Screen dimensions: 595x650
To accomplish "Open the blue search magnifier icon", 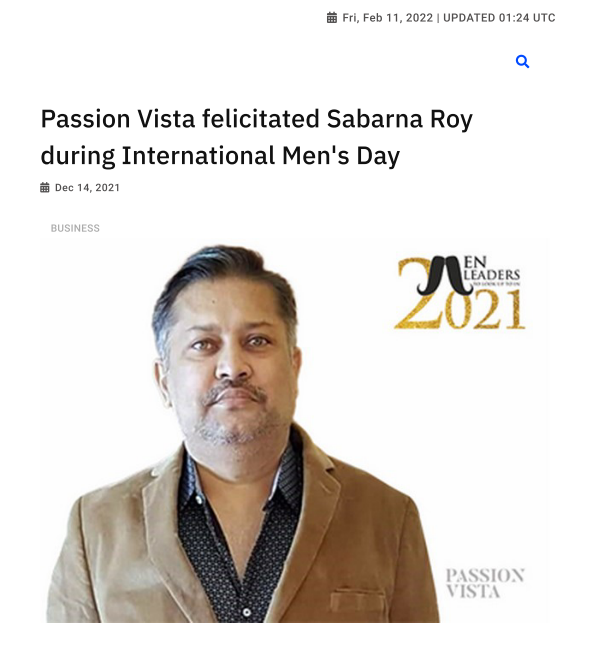I will (x=522, y=62).
